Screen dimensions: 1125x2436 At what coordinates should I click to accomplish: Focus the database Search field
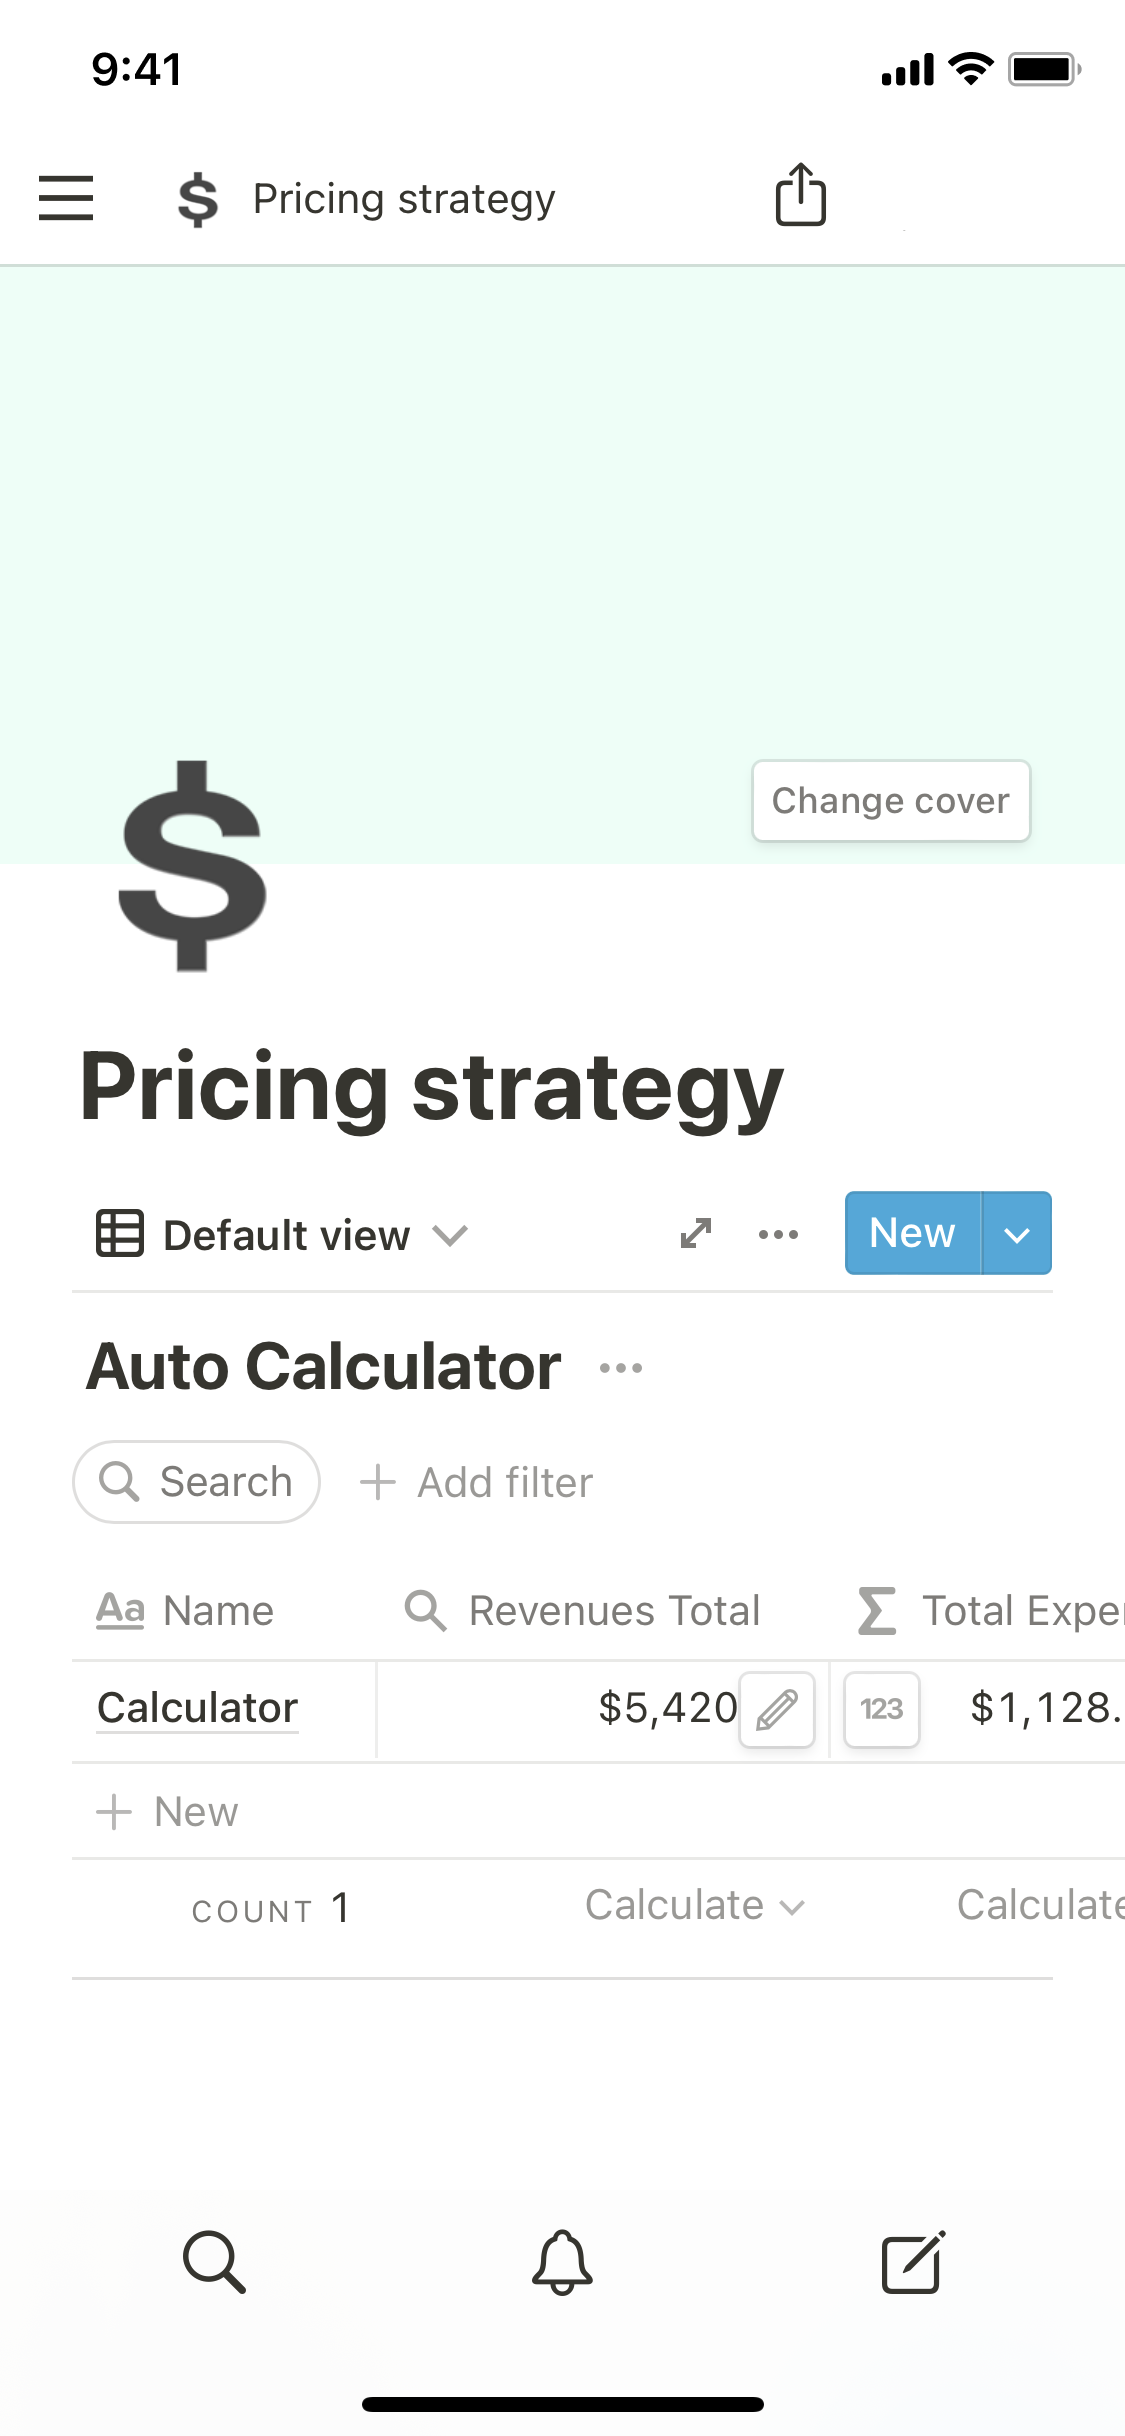[197, 1482]
